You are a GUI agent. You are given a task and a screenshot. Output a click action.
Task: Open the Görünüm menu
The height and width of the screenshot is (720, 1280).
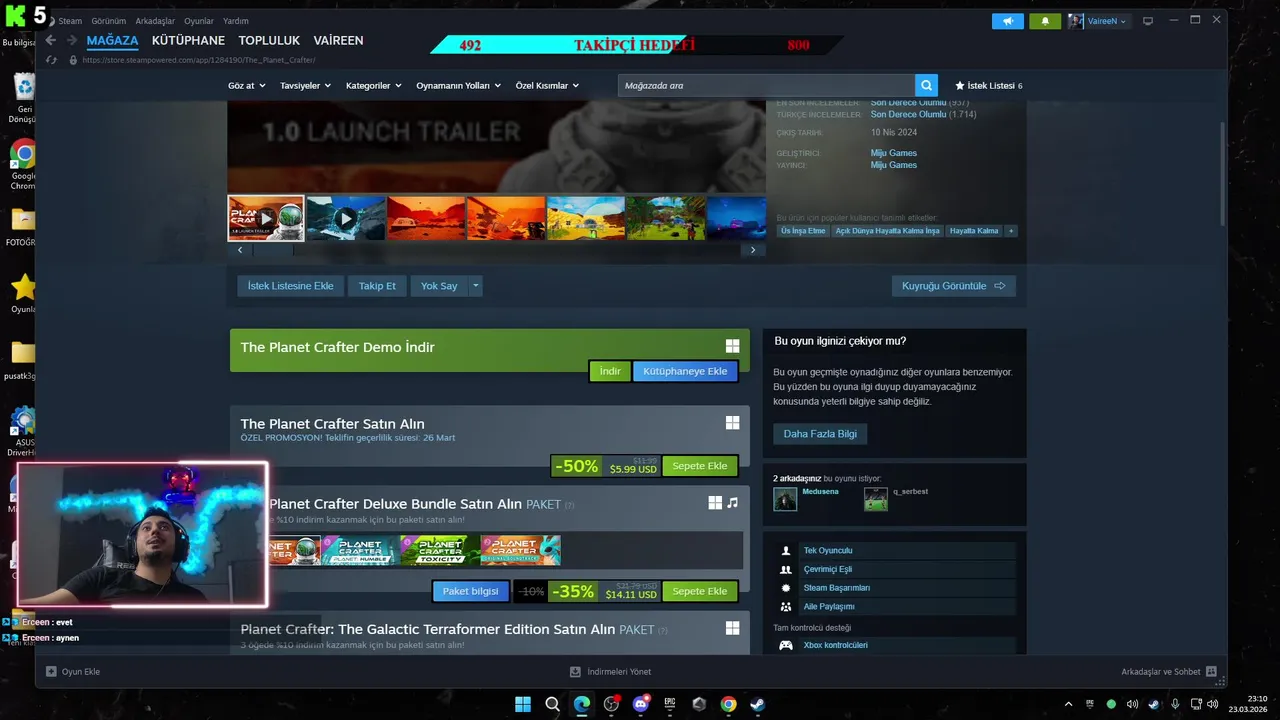(x=109, y=21)
